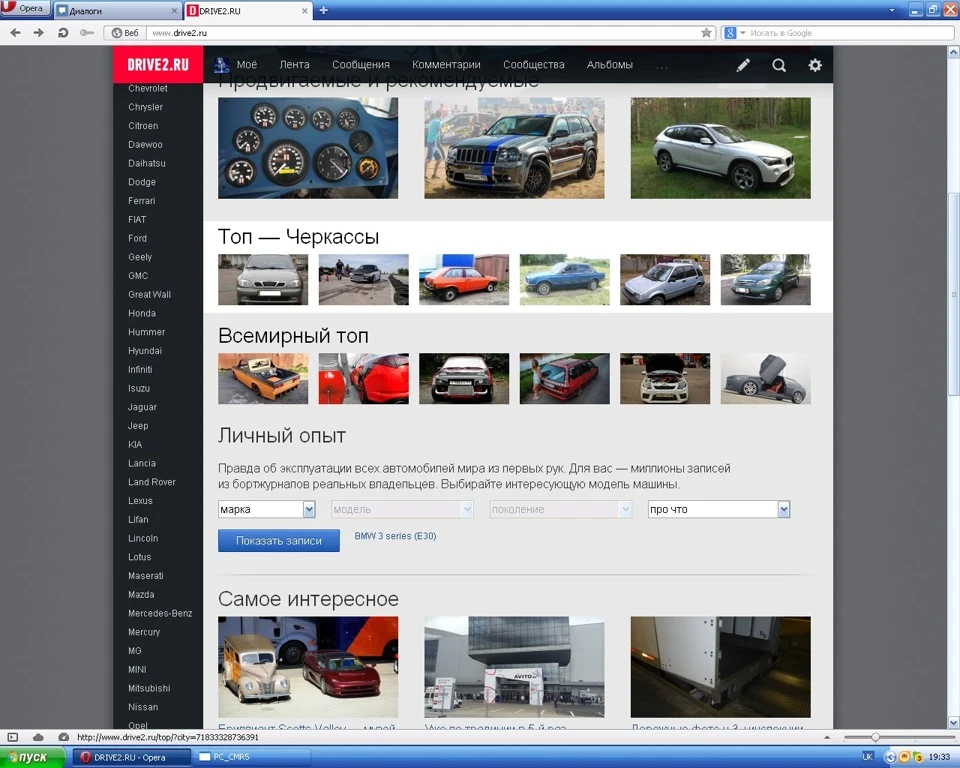Image resolution: width=960 pixels, height=768 pixels.
Task: Open Топ — Черкассы heading link
Action: coord(299,236)
